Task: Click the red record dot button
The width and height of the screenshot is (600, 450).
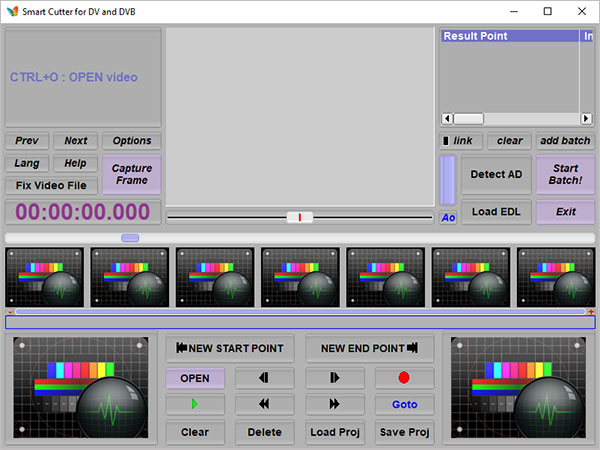Action: (x=405, y=379)
